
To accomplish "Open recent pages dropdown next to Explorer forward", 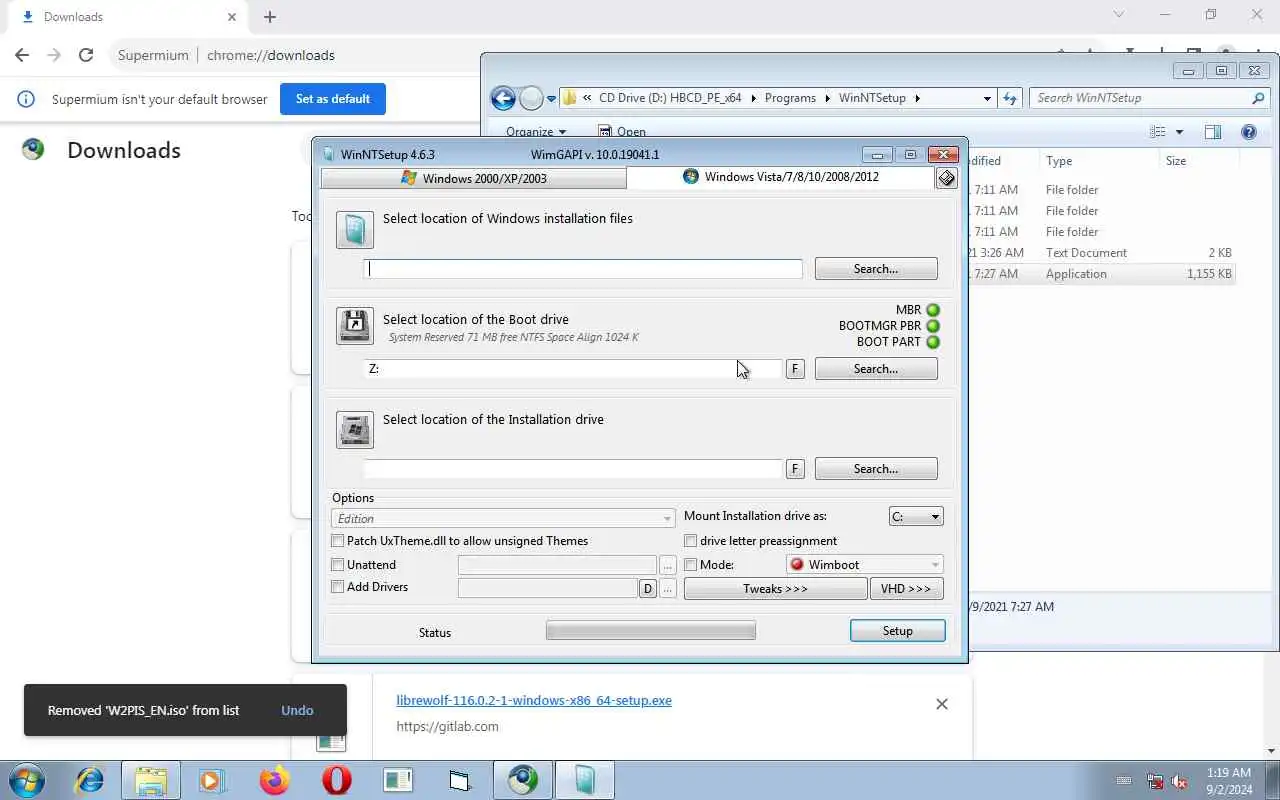I will click(551, 98).
